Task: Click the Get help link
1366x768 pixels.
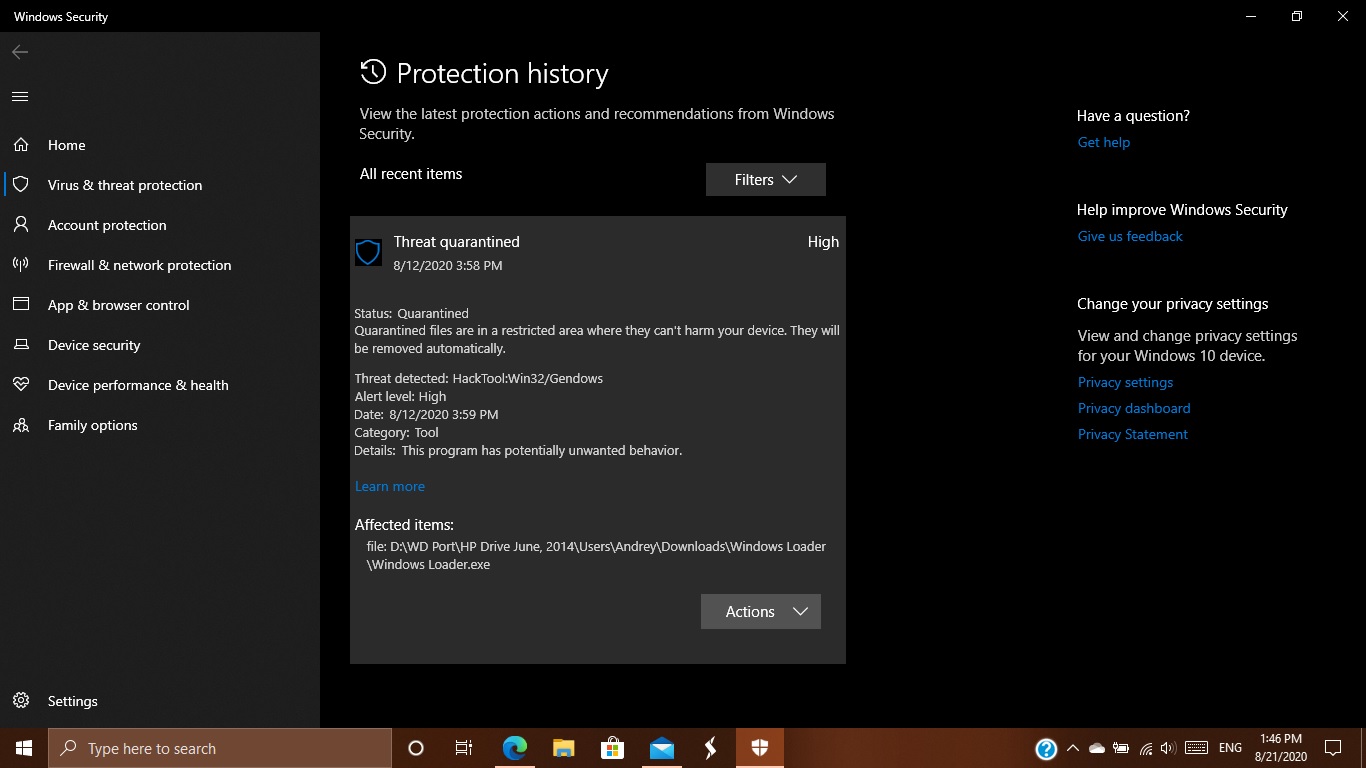Action: tap(1103, 142)
